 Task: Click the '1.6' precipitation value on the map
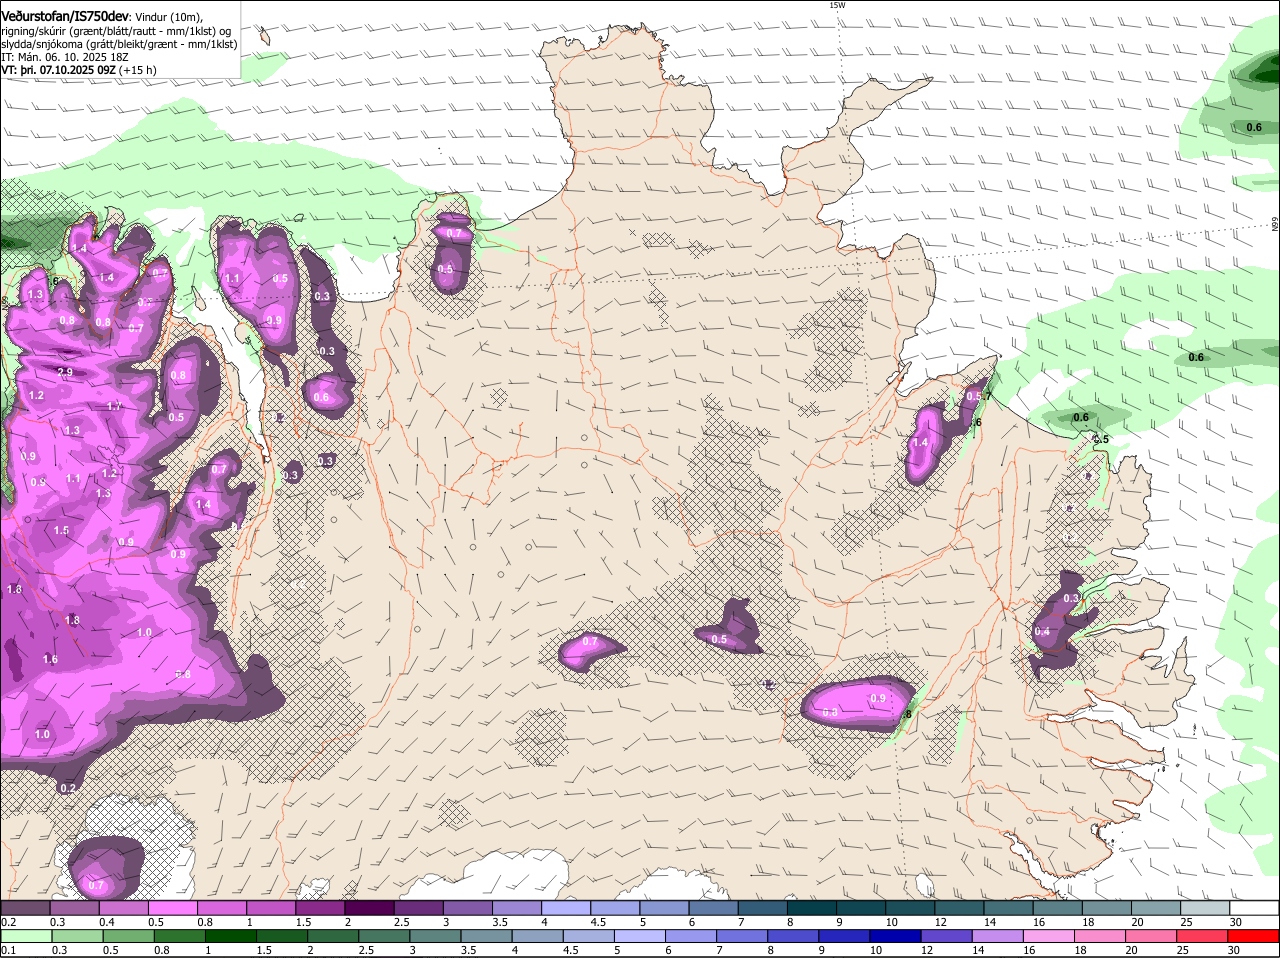[50, 659]
